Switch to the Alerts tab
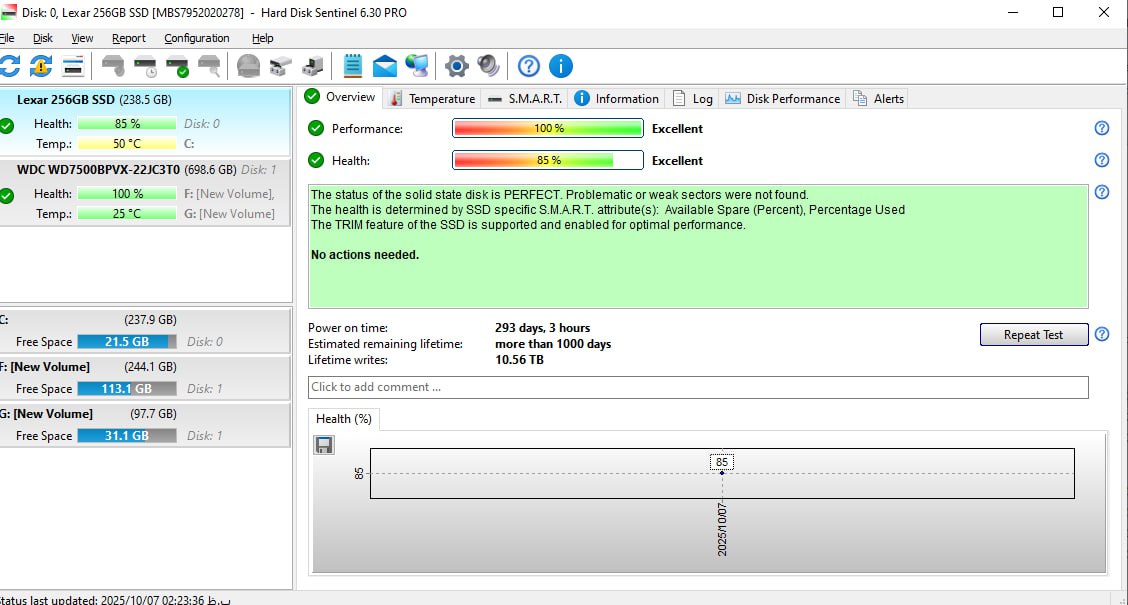This screenshot has width=1128, height=605. [878, 99]
